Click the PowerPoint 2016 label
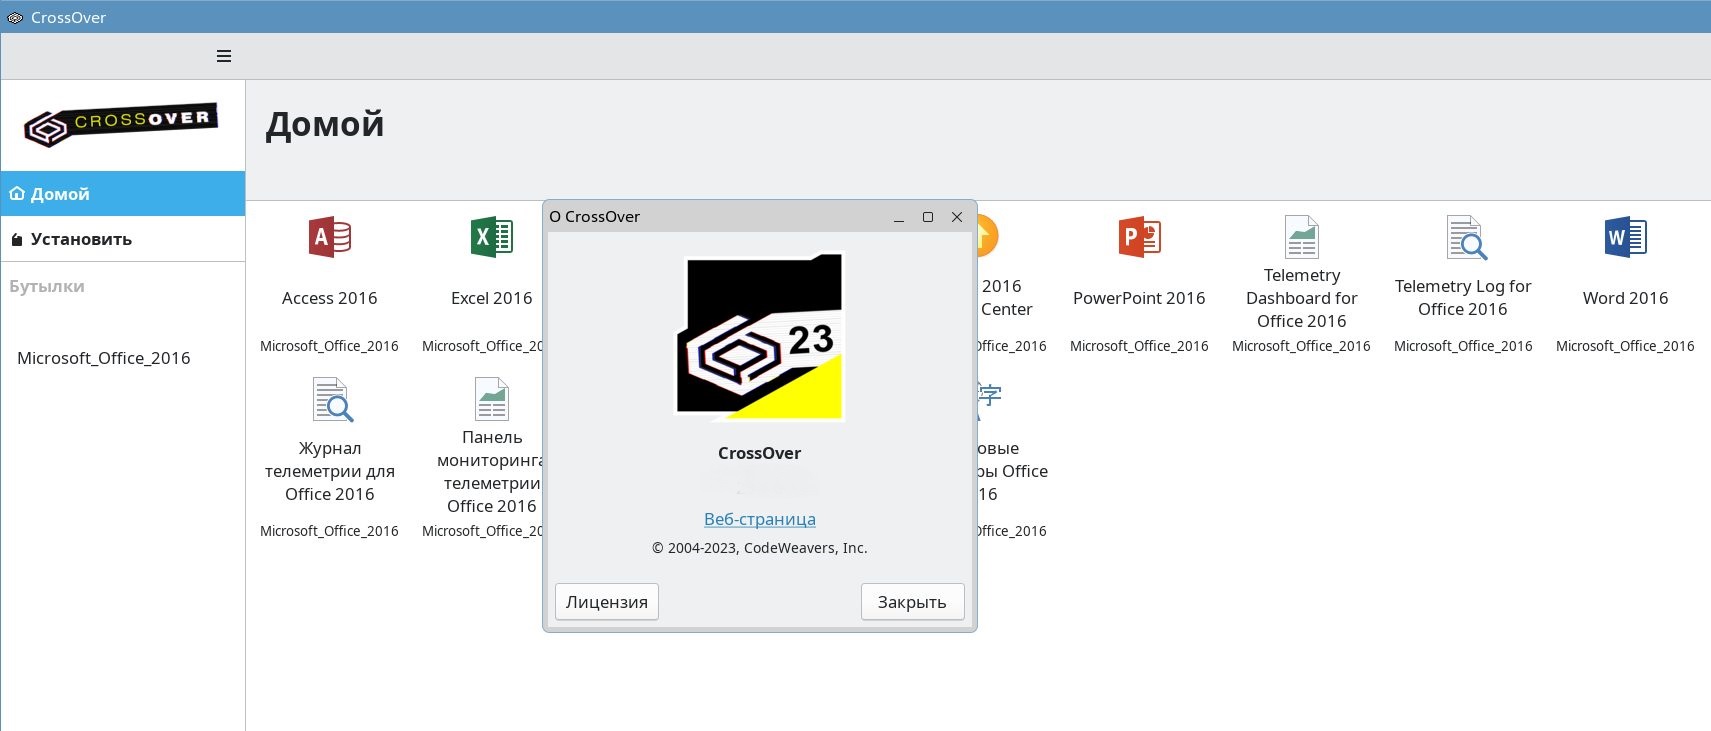Screen dimensions: 1711x731 [x=1139, y=298]
